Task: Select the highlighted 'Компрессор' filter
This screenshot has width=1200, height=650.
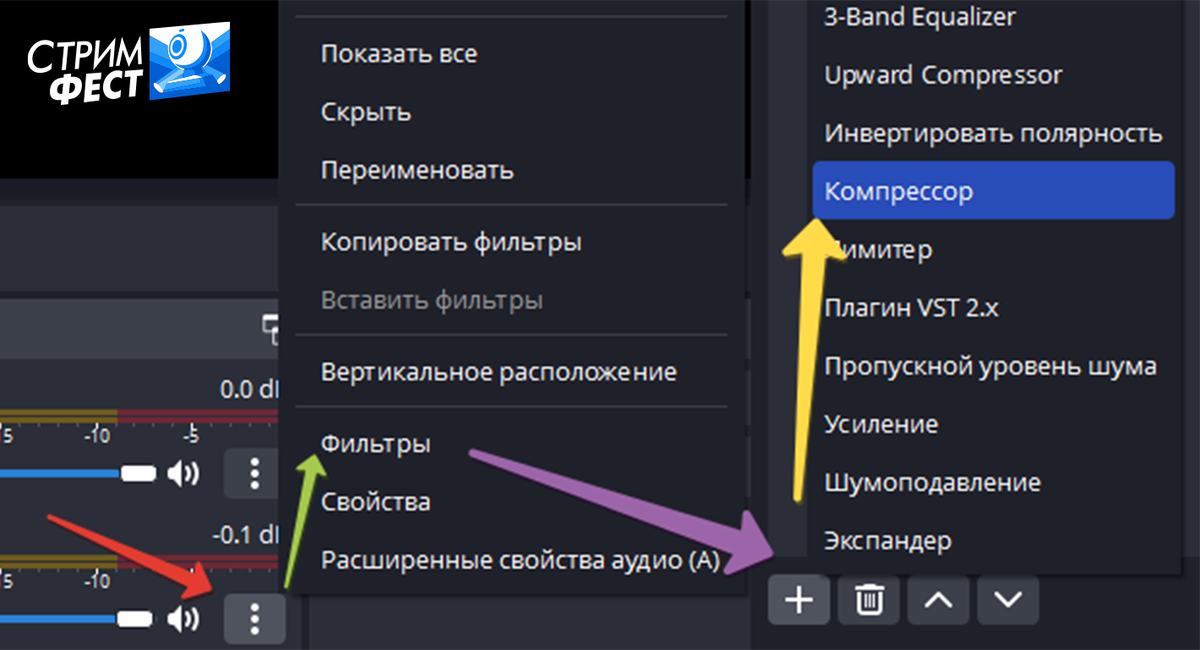Action: [993, 190]
